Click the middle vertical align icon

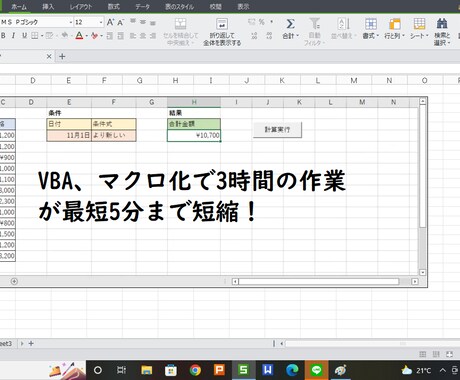[x=143, y=22]
